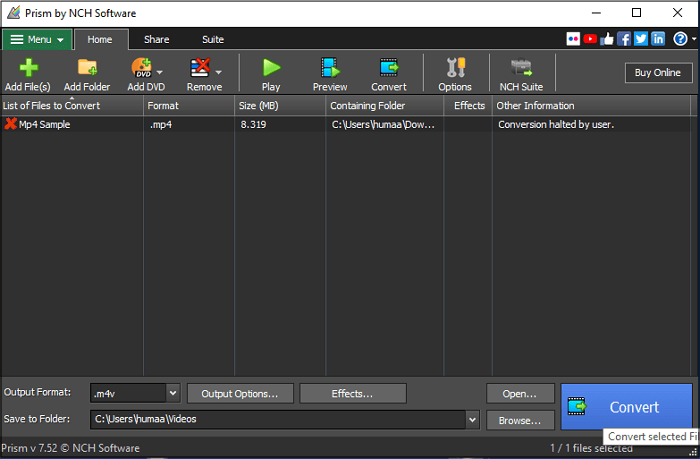This screenshot has height=459, width=700.
Task: Click the Buy Online button
Action: [x=656, y=72]
